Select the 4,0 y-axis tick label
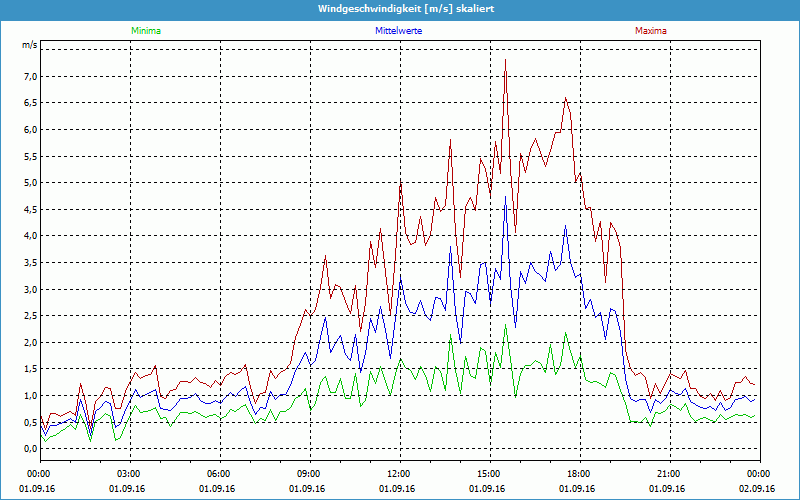 [30, 236]
